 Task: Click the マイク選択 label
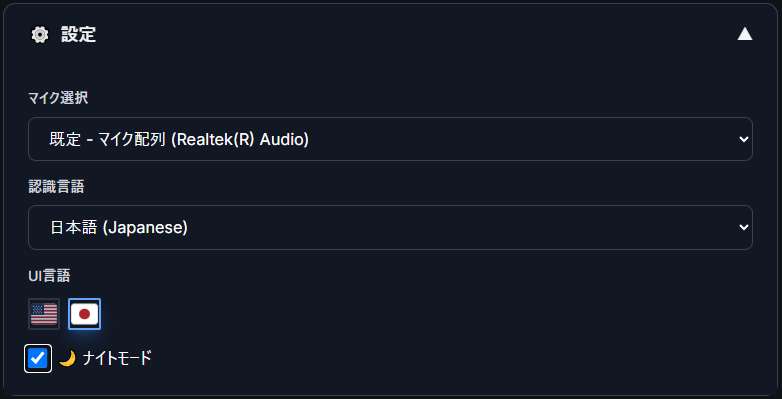58,98
